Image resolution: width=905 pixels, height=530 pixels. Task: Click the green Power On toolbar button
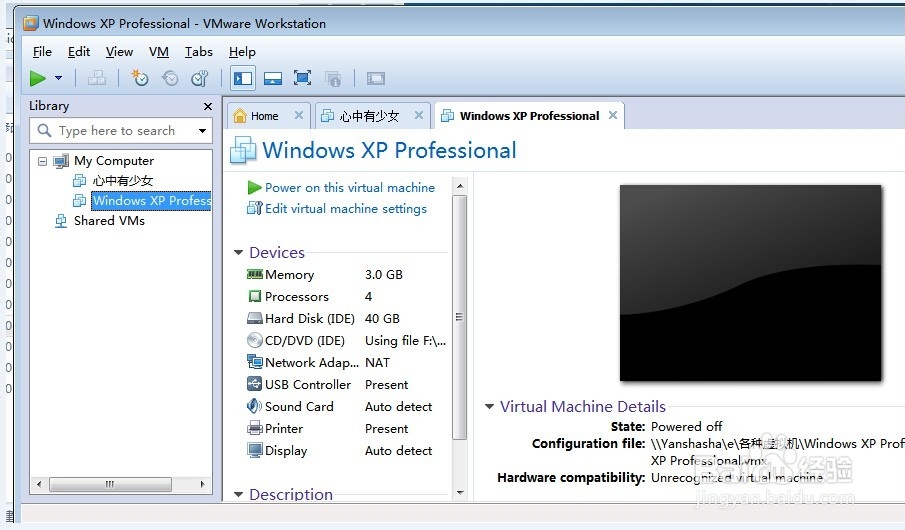coord(38,78)
